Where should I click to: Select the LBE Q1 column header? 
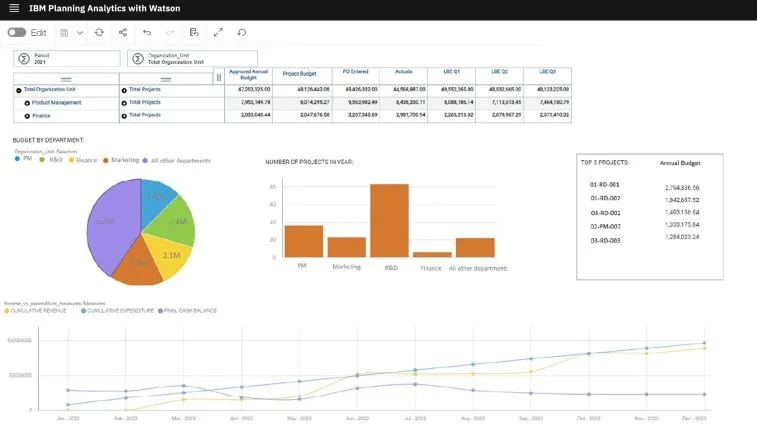[x=451, y=71]
